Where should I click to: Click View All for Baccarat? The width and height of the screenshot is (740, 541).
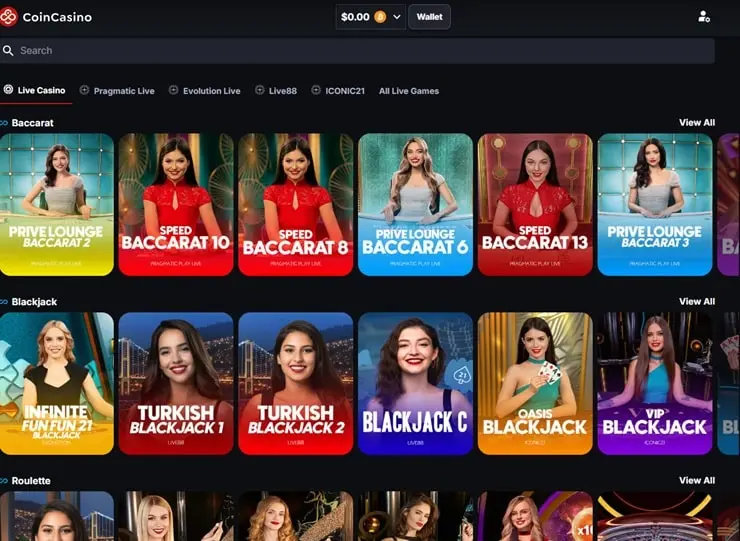697,123
